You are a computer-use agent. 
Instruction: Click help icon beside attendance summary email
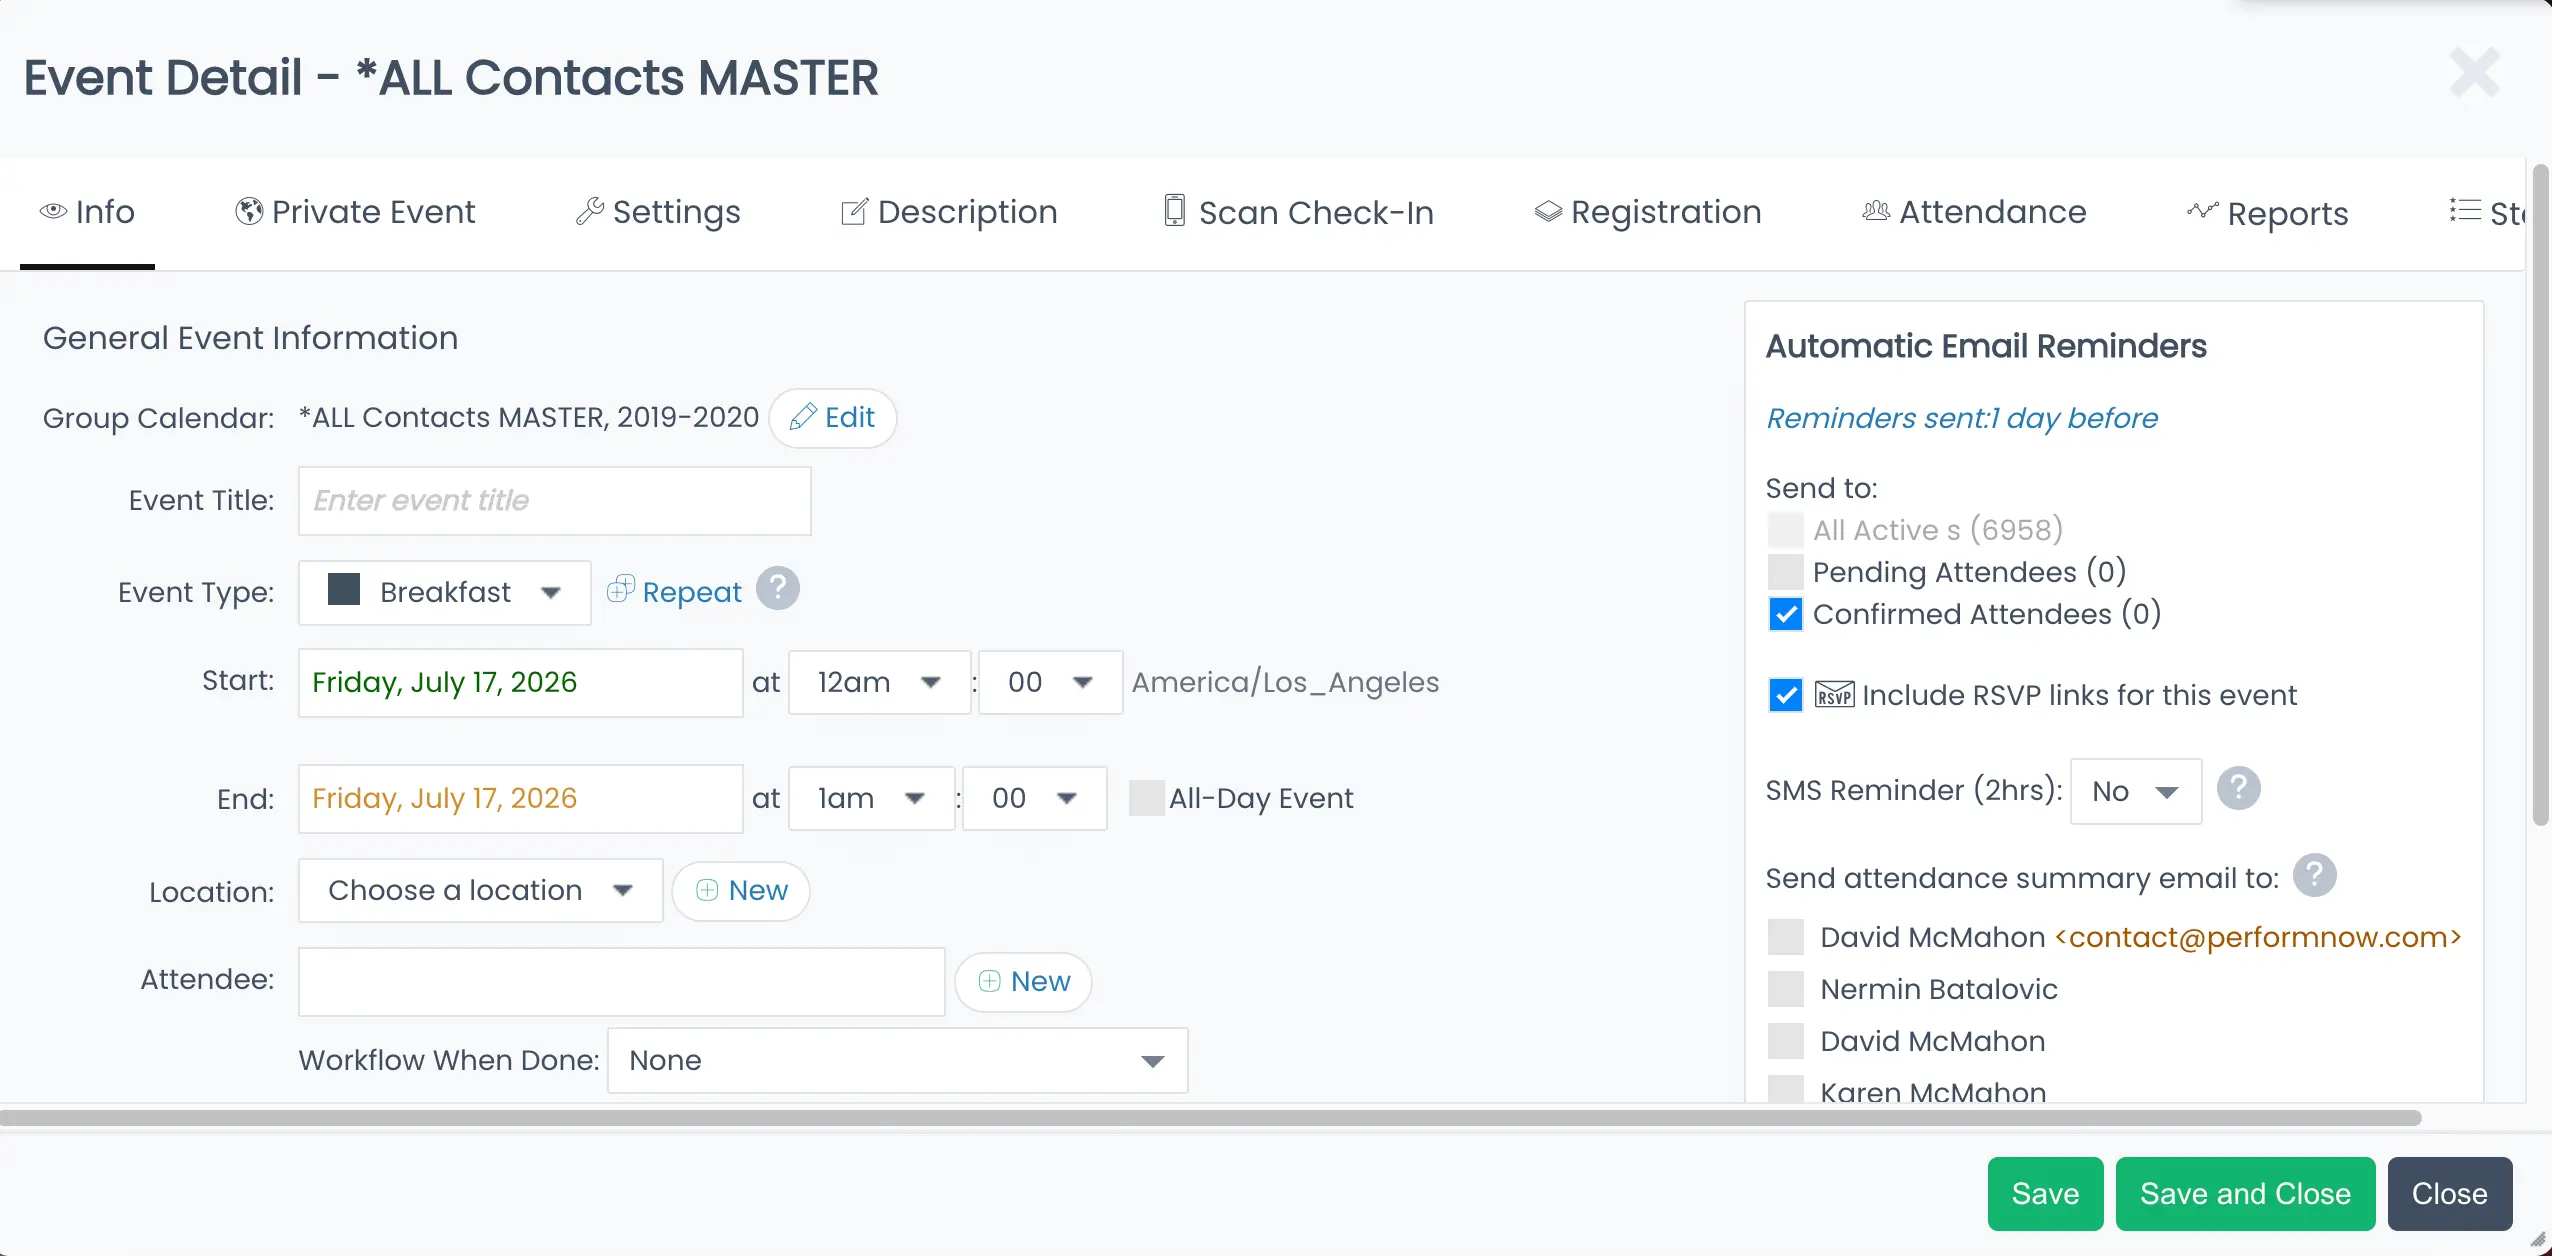(x=2315, y=875)
